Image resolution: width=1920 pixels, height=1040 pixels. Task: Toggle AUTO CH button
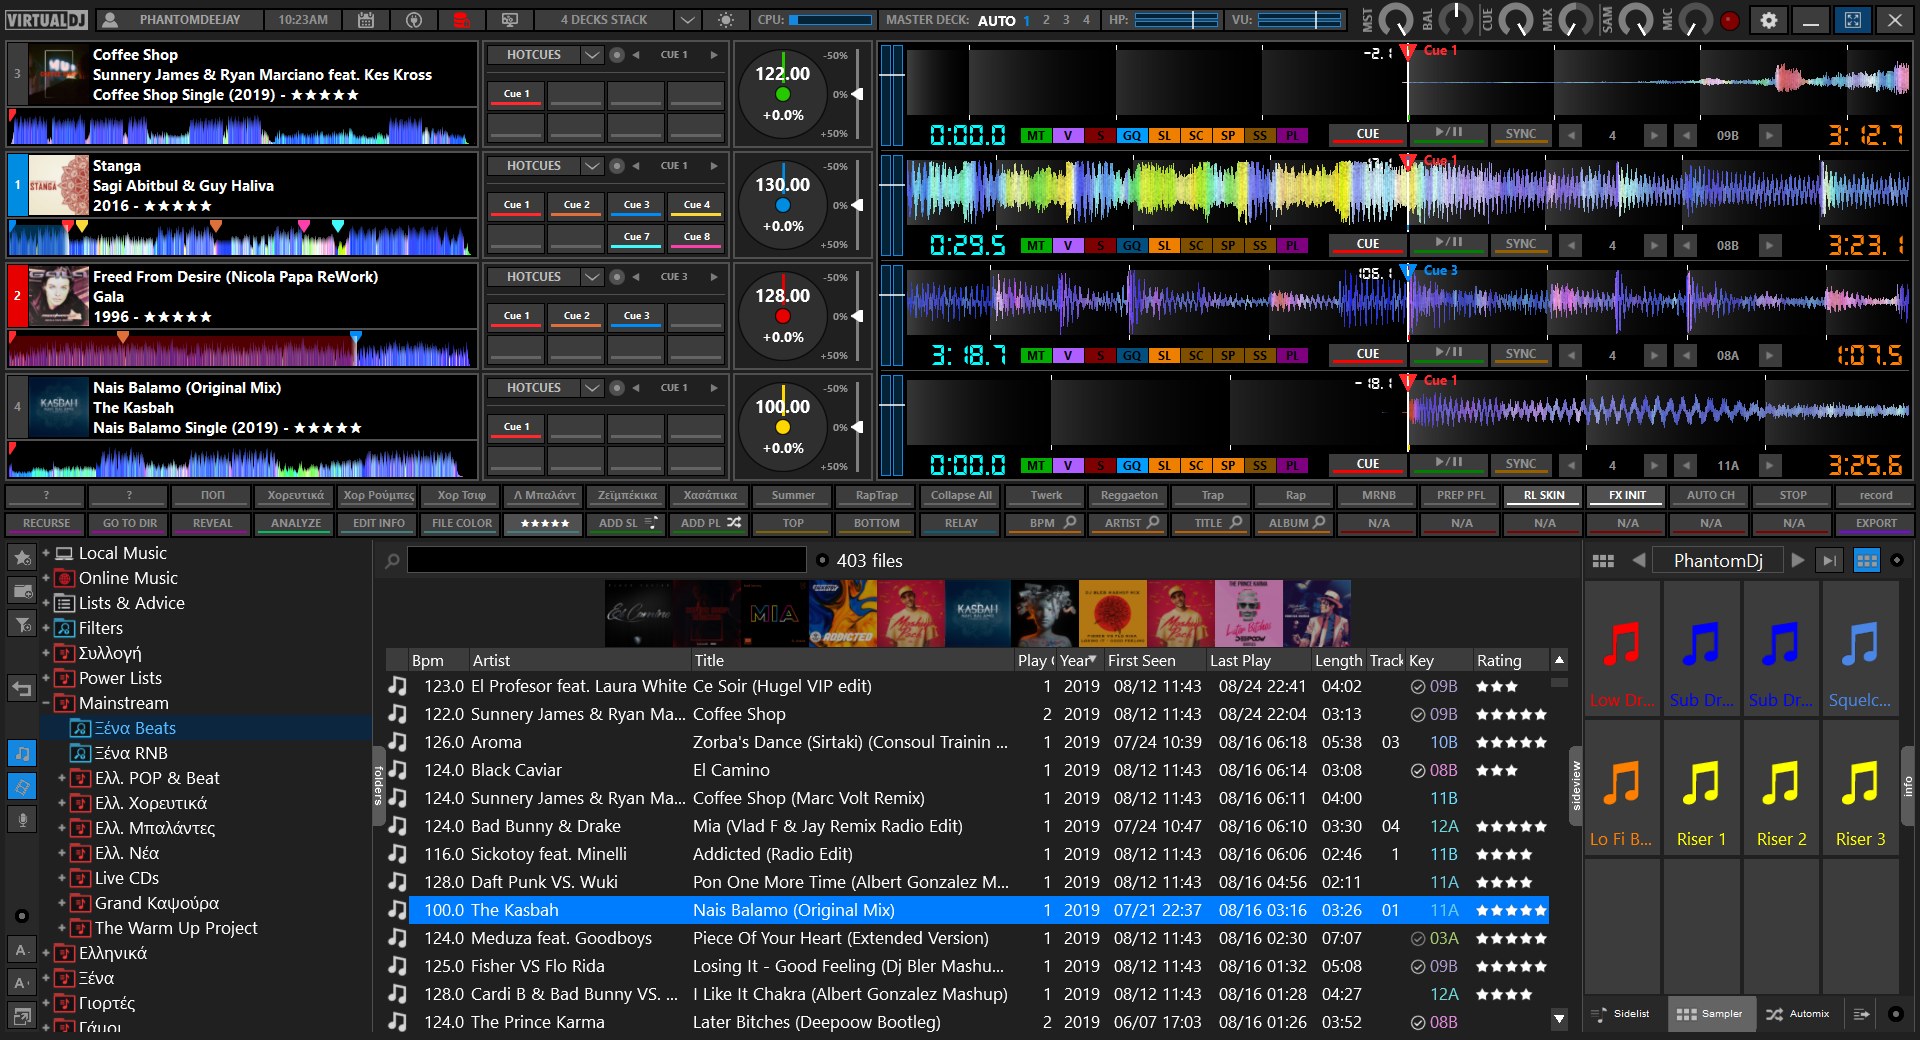tap(1711, 495)
